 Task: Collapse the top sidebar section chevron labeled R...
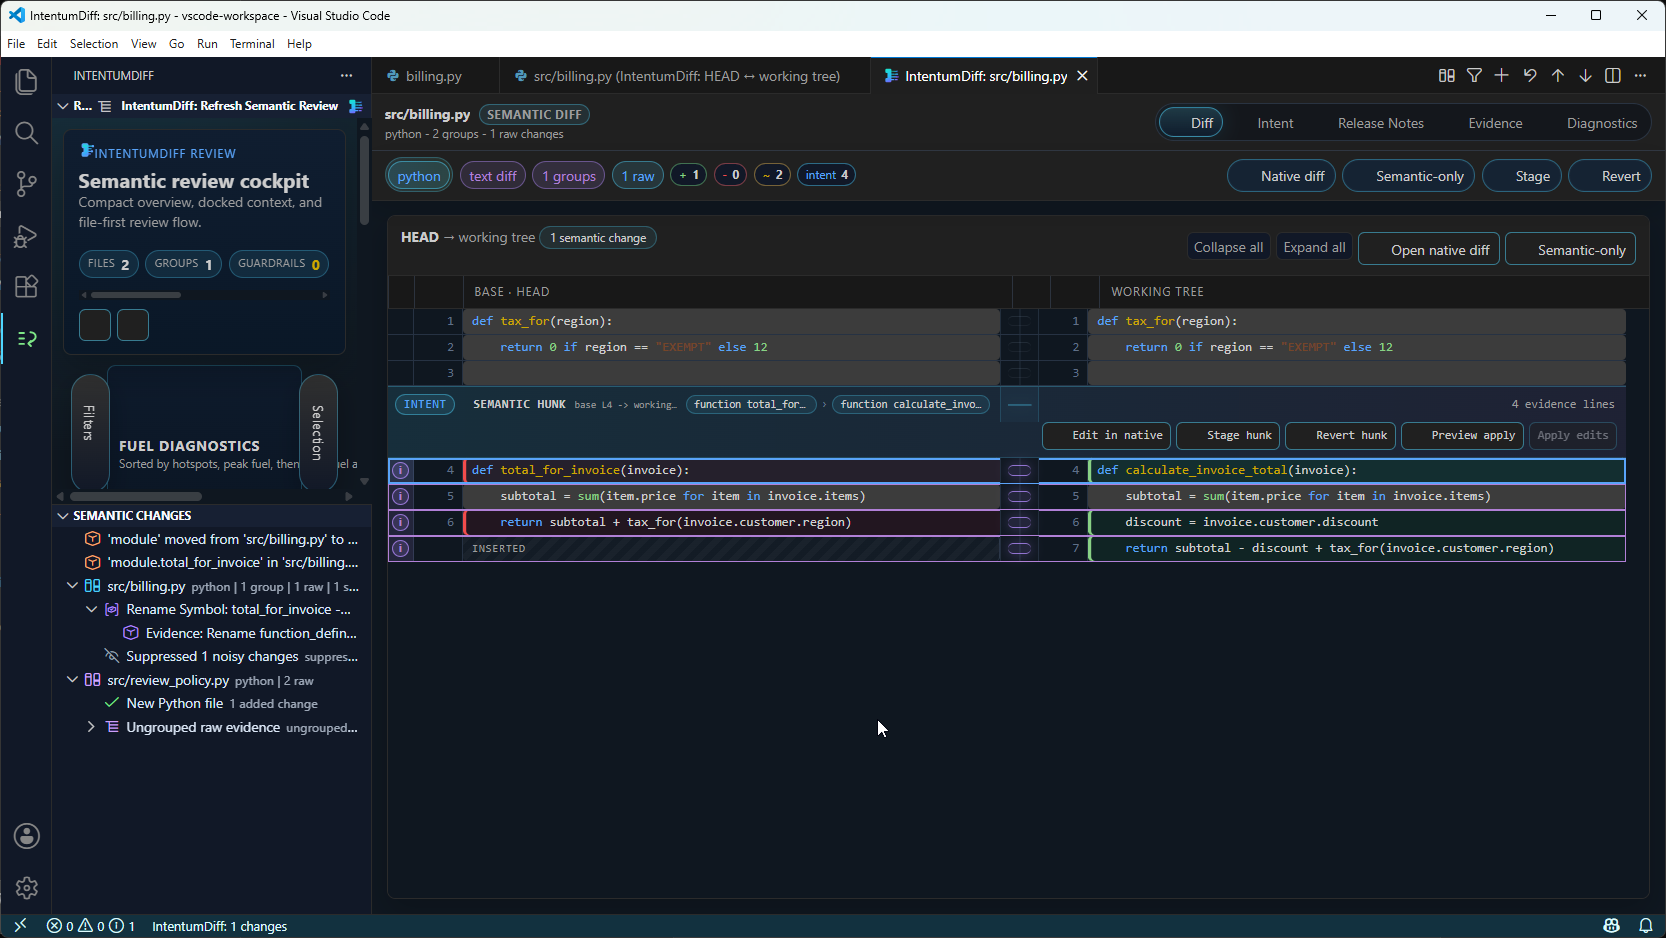[63, 106]
